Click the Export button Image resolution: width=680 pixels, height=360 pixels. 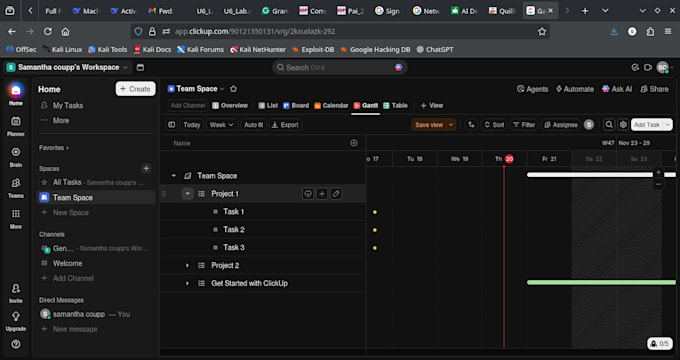tap(285, 125)
